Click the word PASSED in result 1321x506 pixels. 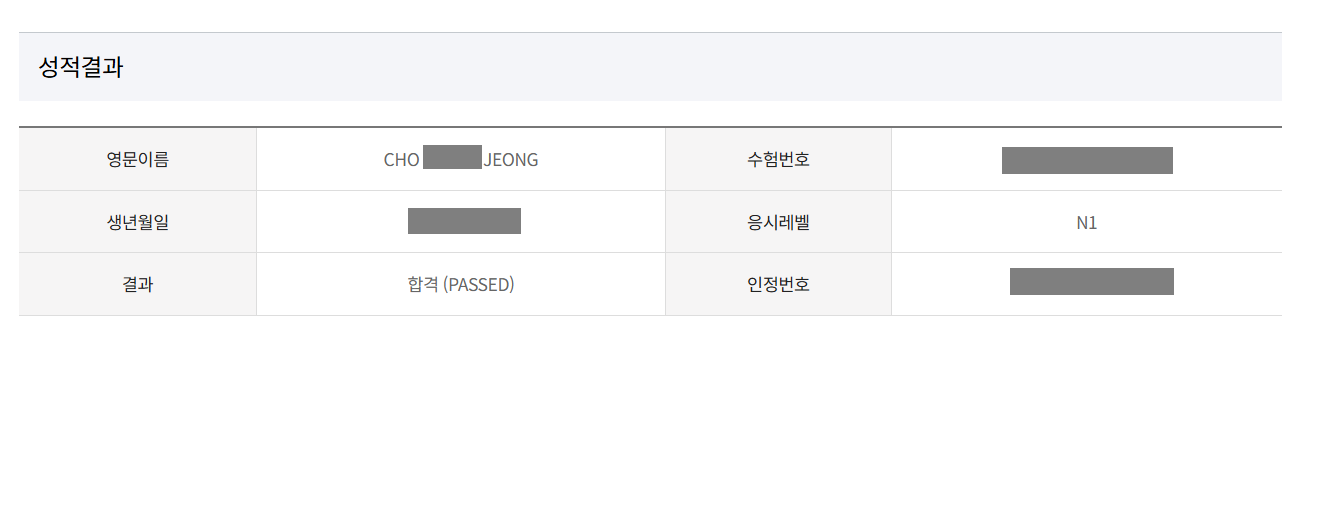[478, 284]
